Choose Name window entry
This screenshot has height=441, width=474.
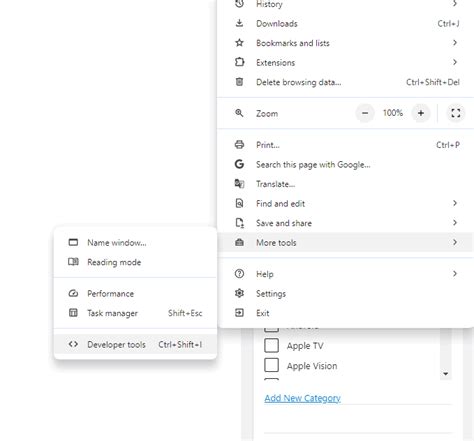(135, 242)
